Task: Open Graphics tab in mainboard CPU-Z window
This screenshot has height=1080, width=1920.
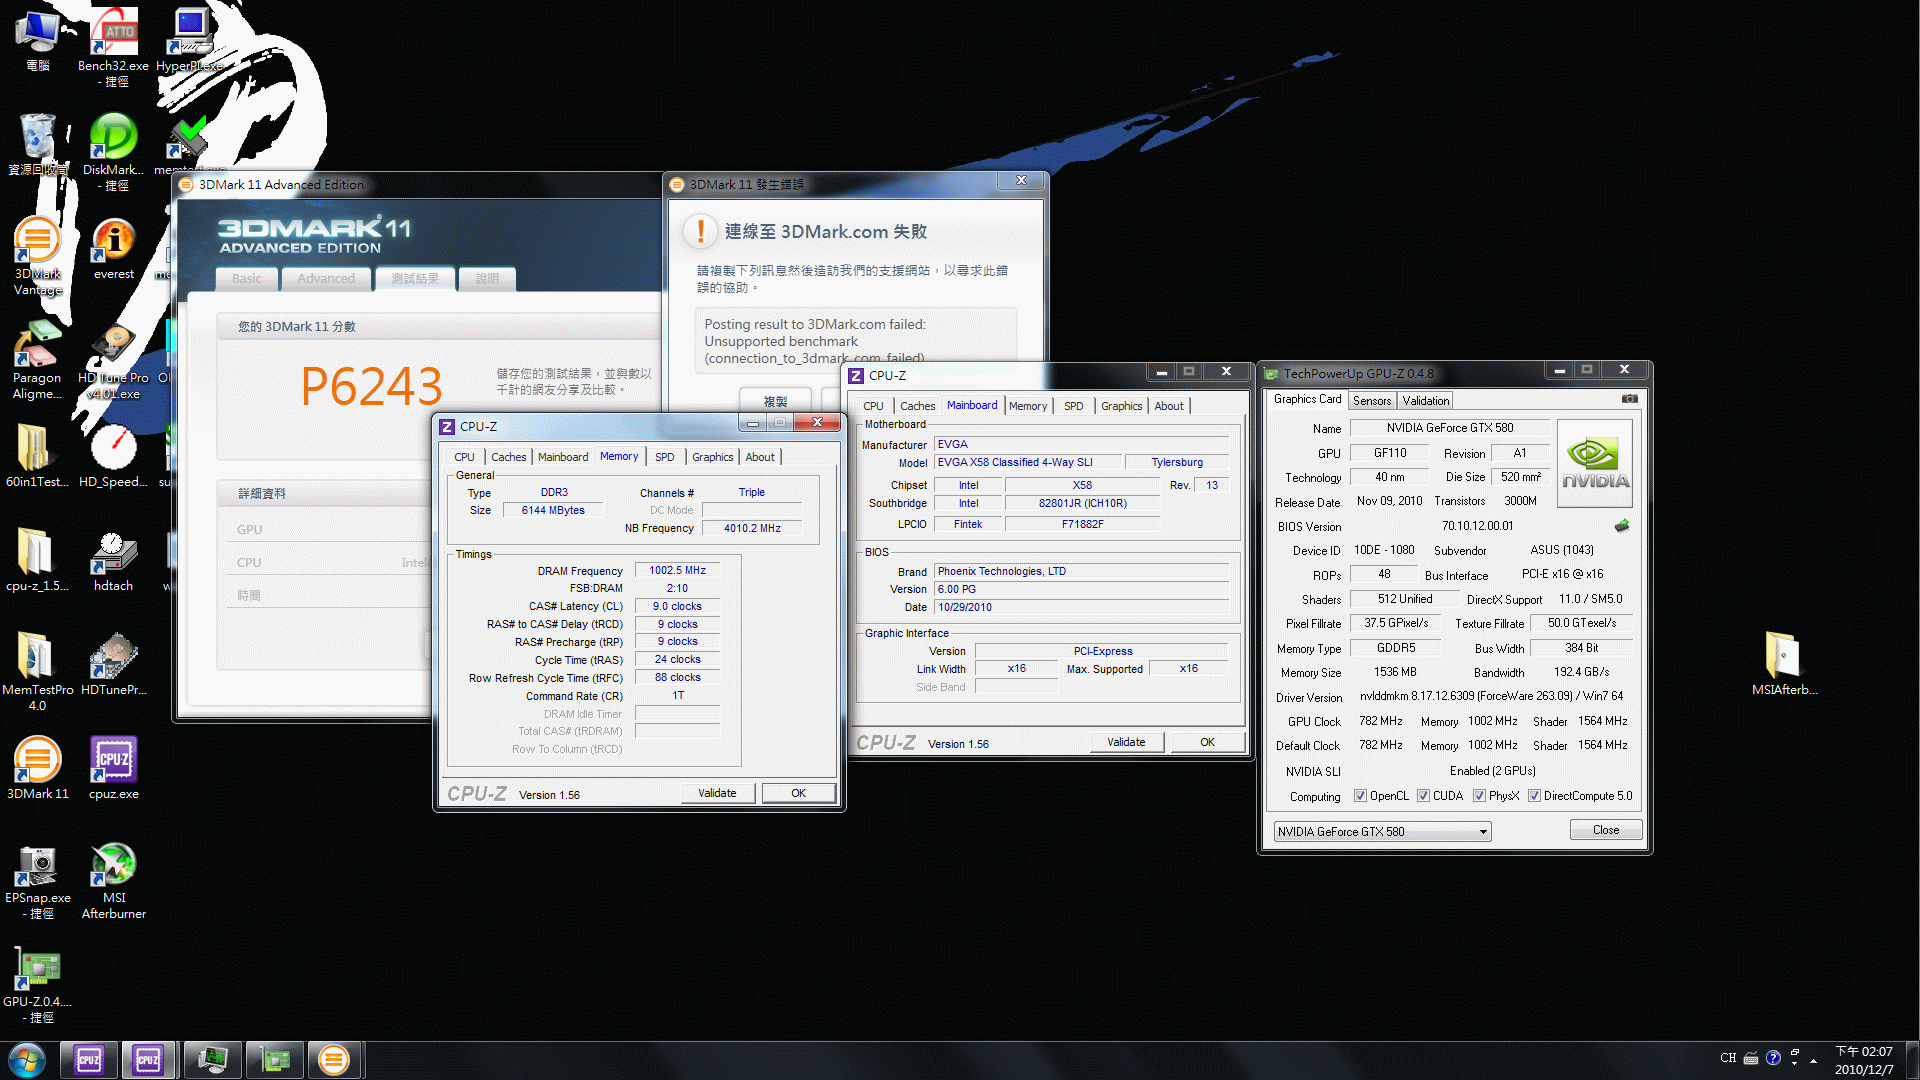Action: click(x=1121, y=406)
